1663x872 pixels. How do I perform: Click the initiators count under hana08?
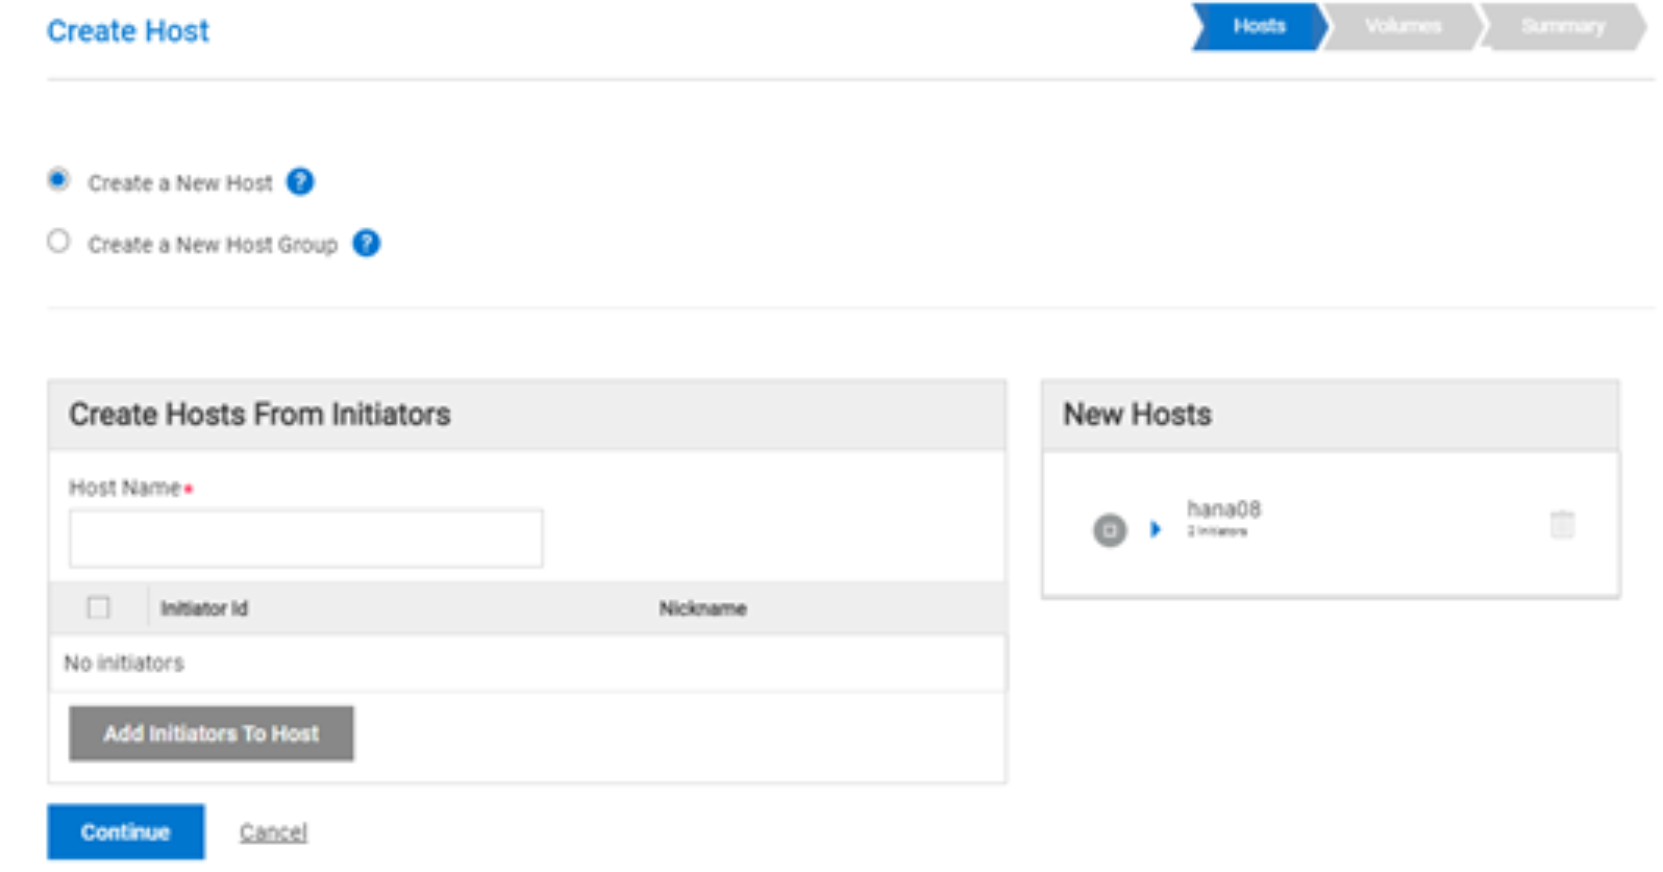coord(1217,531)
